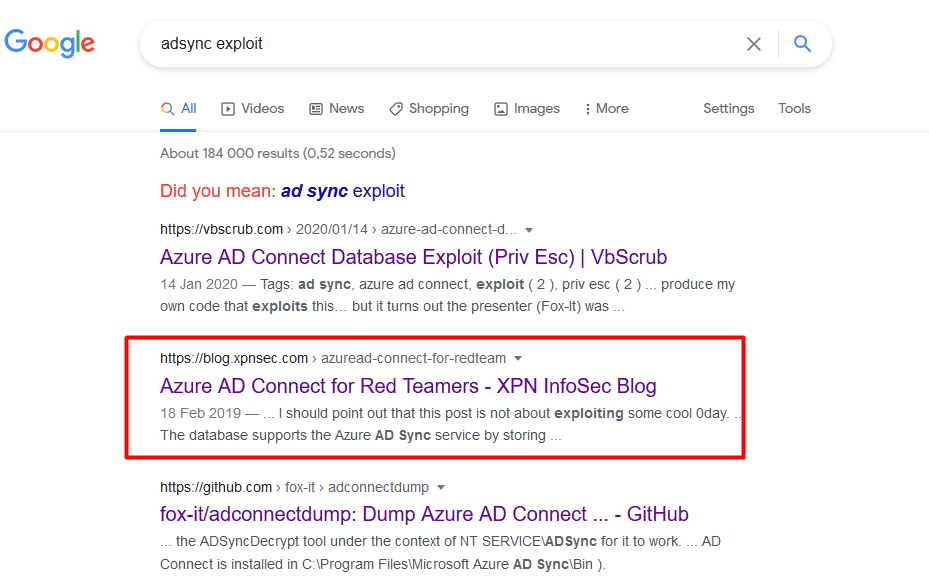The height and width of the screenshot is (588, 929).
Task: Open Azure AD Connect Database Exploit result
Action: click(x=413, y=257)
